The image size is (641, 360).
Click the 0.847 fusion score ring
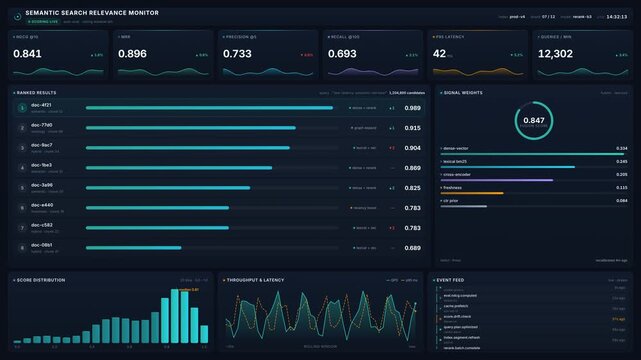click(533, 121)
